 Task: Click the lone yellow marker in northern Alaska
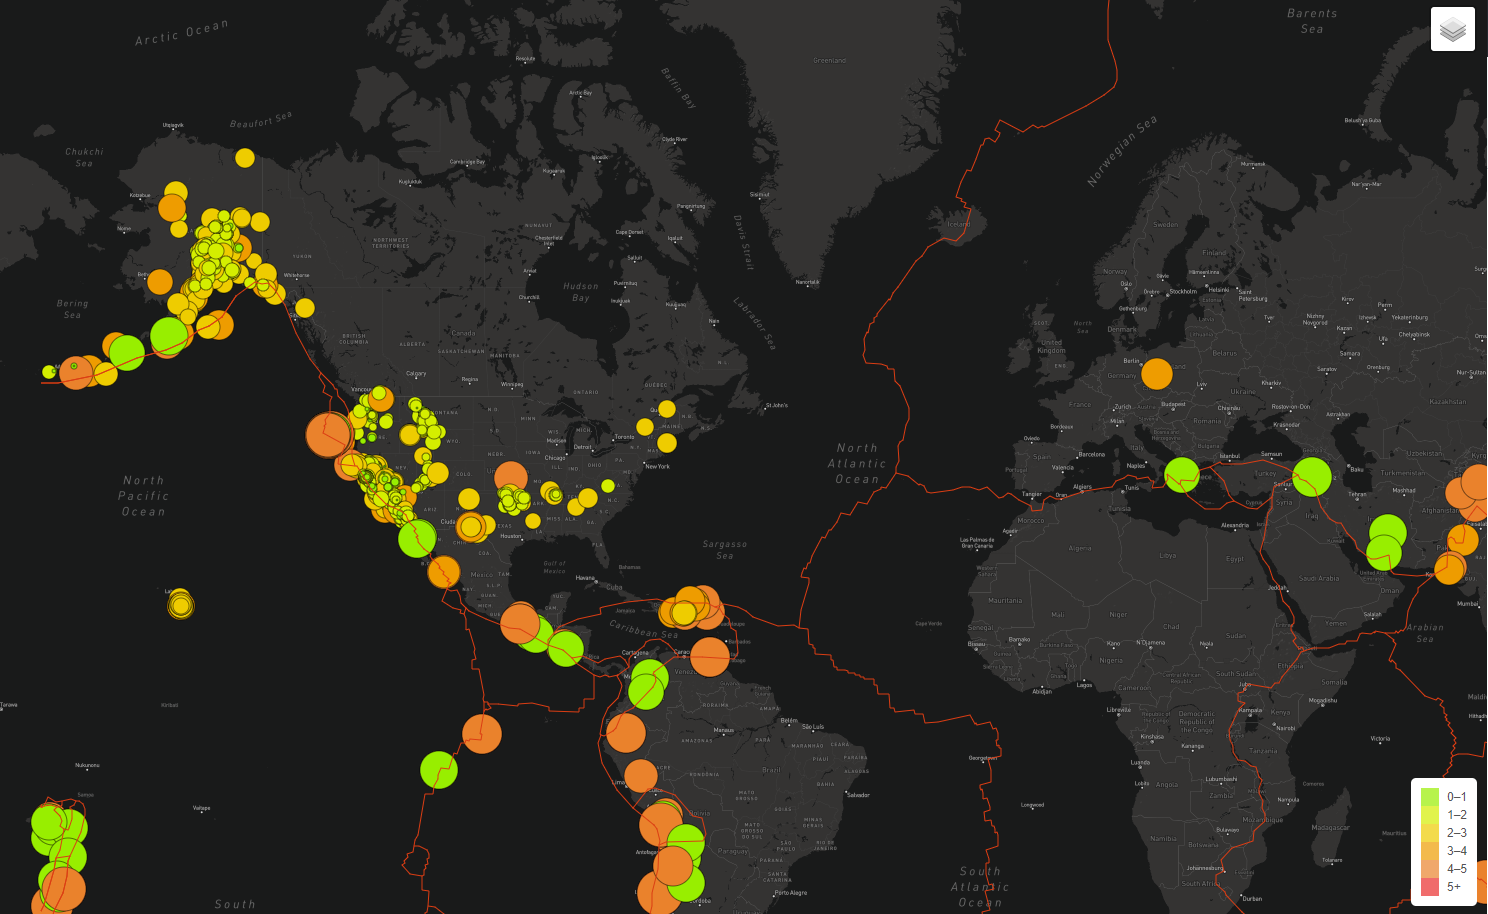click(x=245, y=158)
